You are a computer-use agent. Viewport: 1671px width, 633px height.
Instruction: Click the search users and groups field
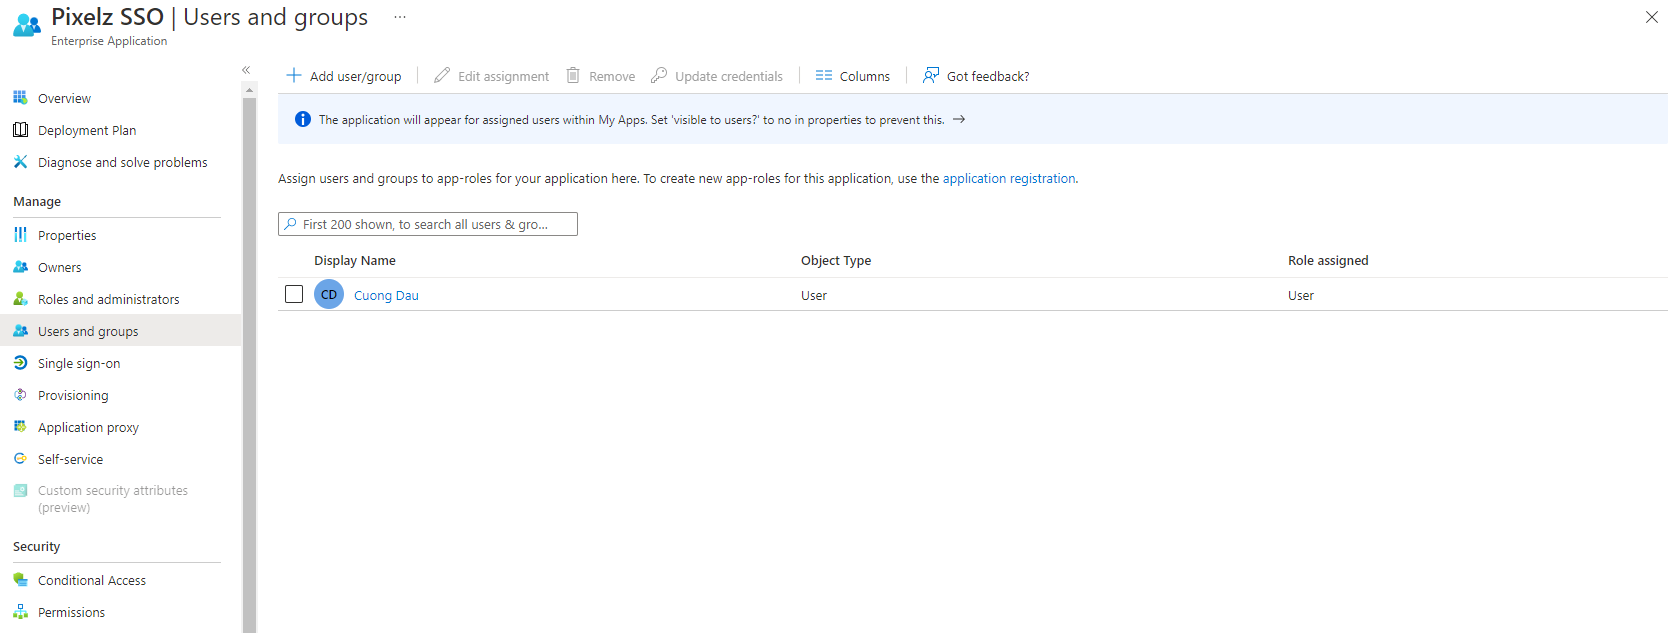point(428,224)
